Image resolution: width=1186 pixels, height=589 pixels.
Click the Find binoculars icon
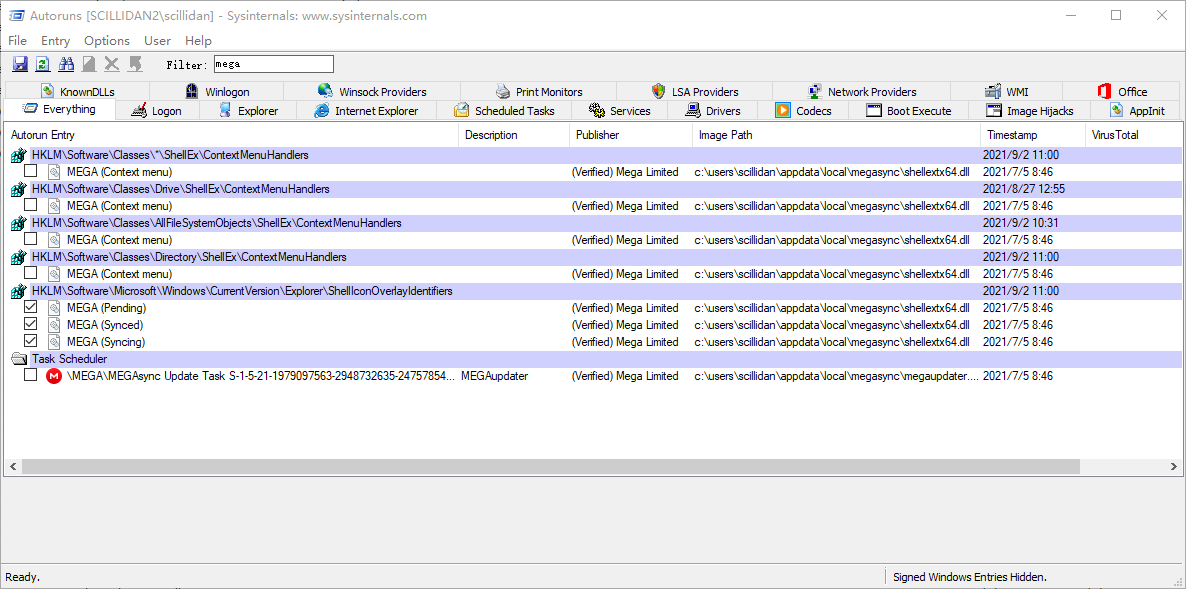[x=66, y=64]
